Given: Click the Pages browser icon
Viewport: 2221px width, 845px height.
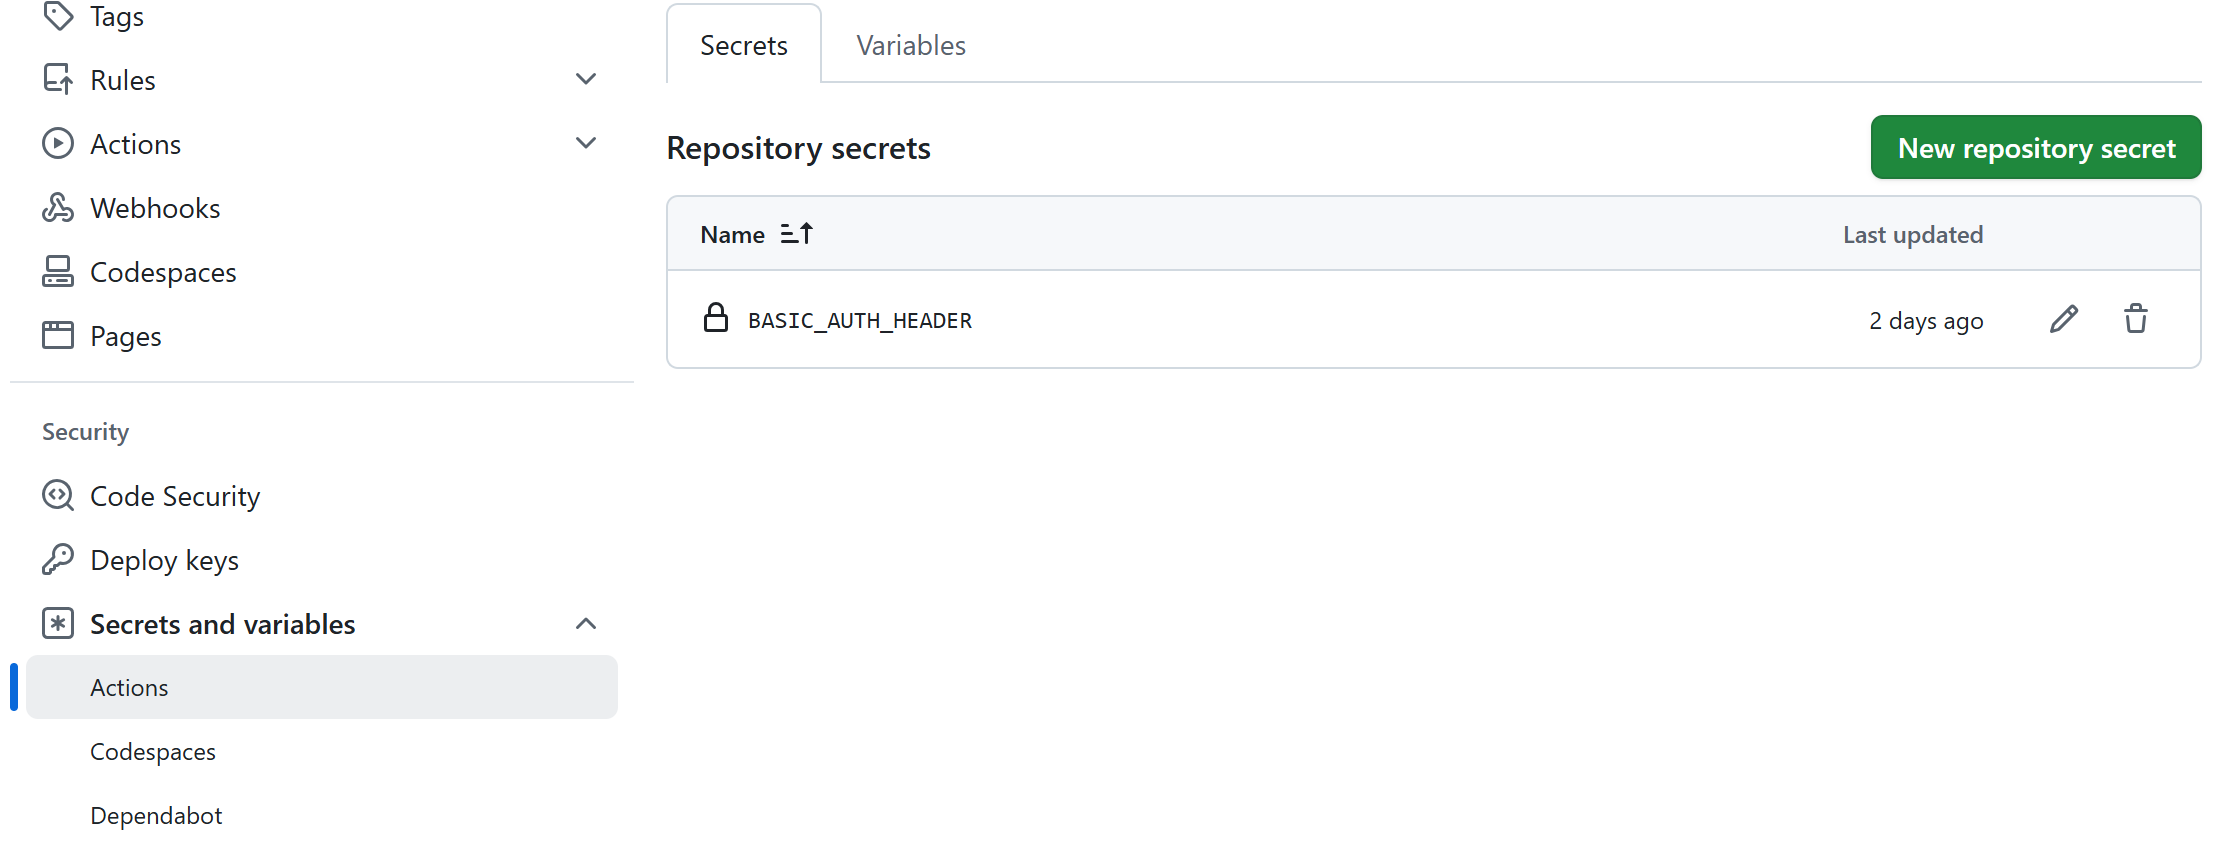Looking at the screenshot, I should [58, 335].
